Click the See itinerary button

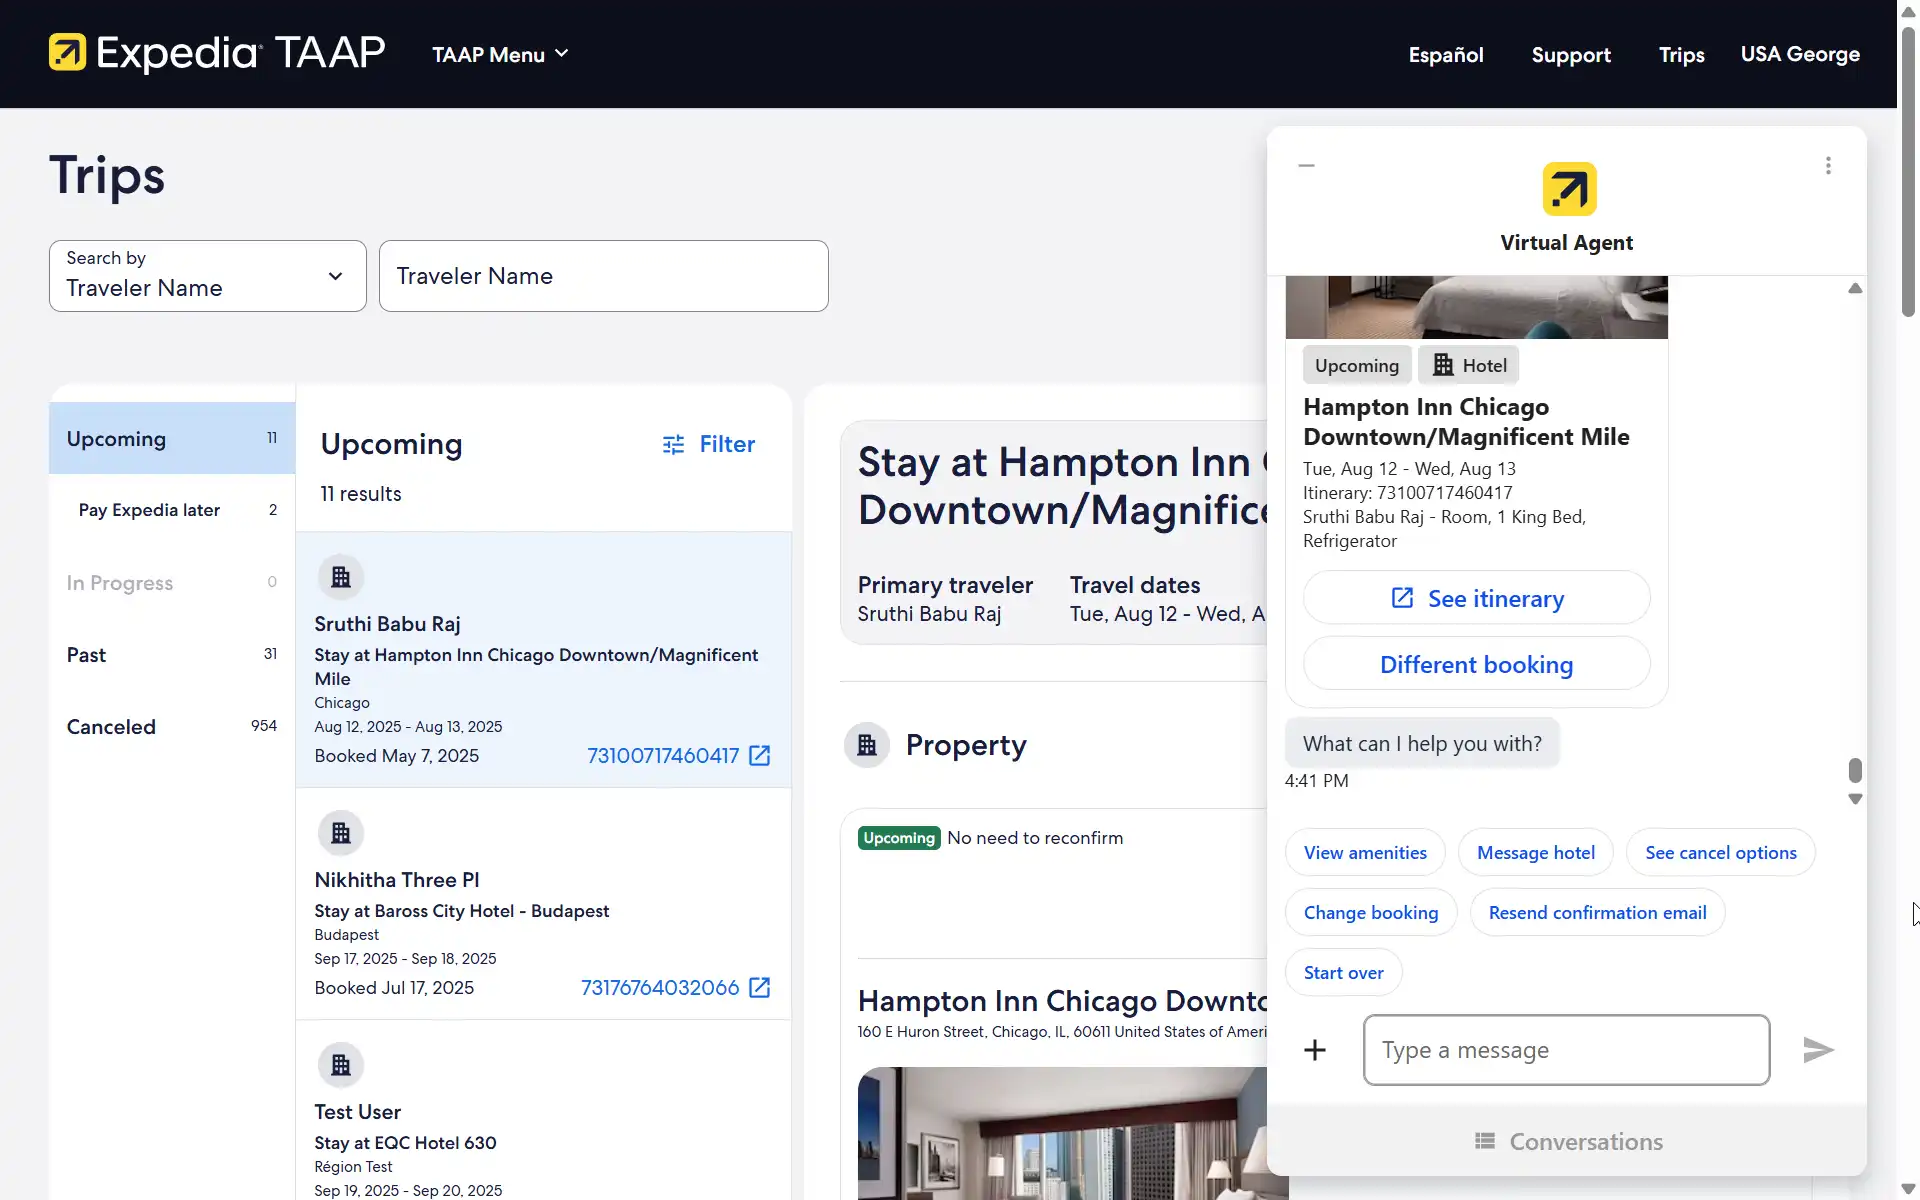tap(1476, 598)
